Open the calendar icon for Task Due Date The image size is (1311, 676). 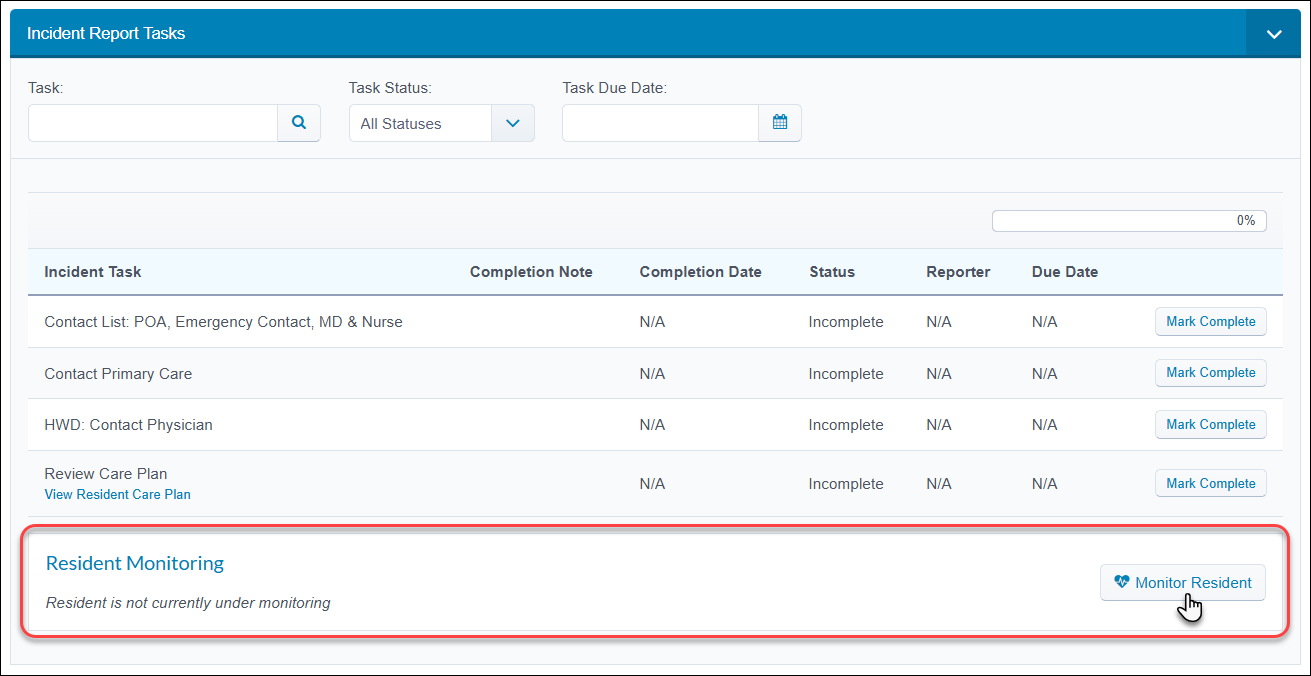click(x=780, y=123)
